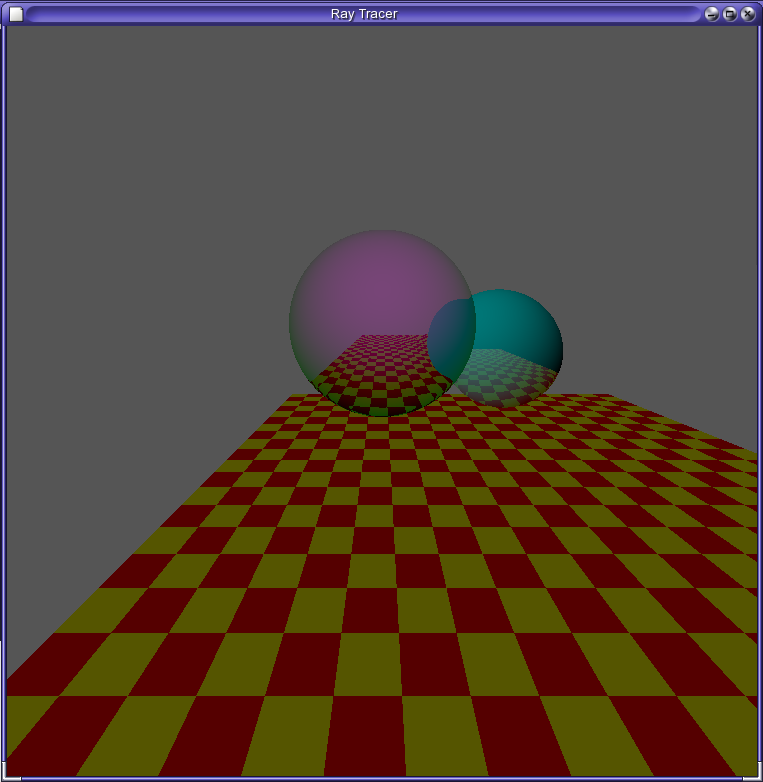
Task: Minimize the Ray Tracer window
Action: click(x=712, y=14)
